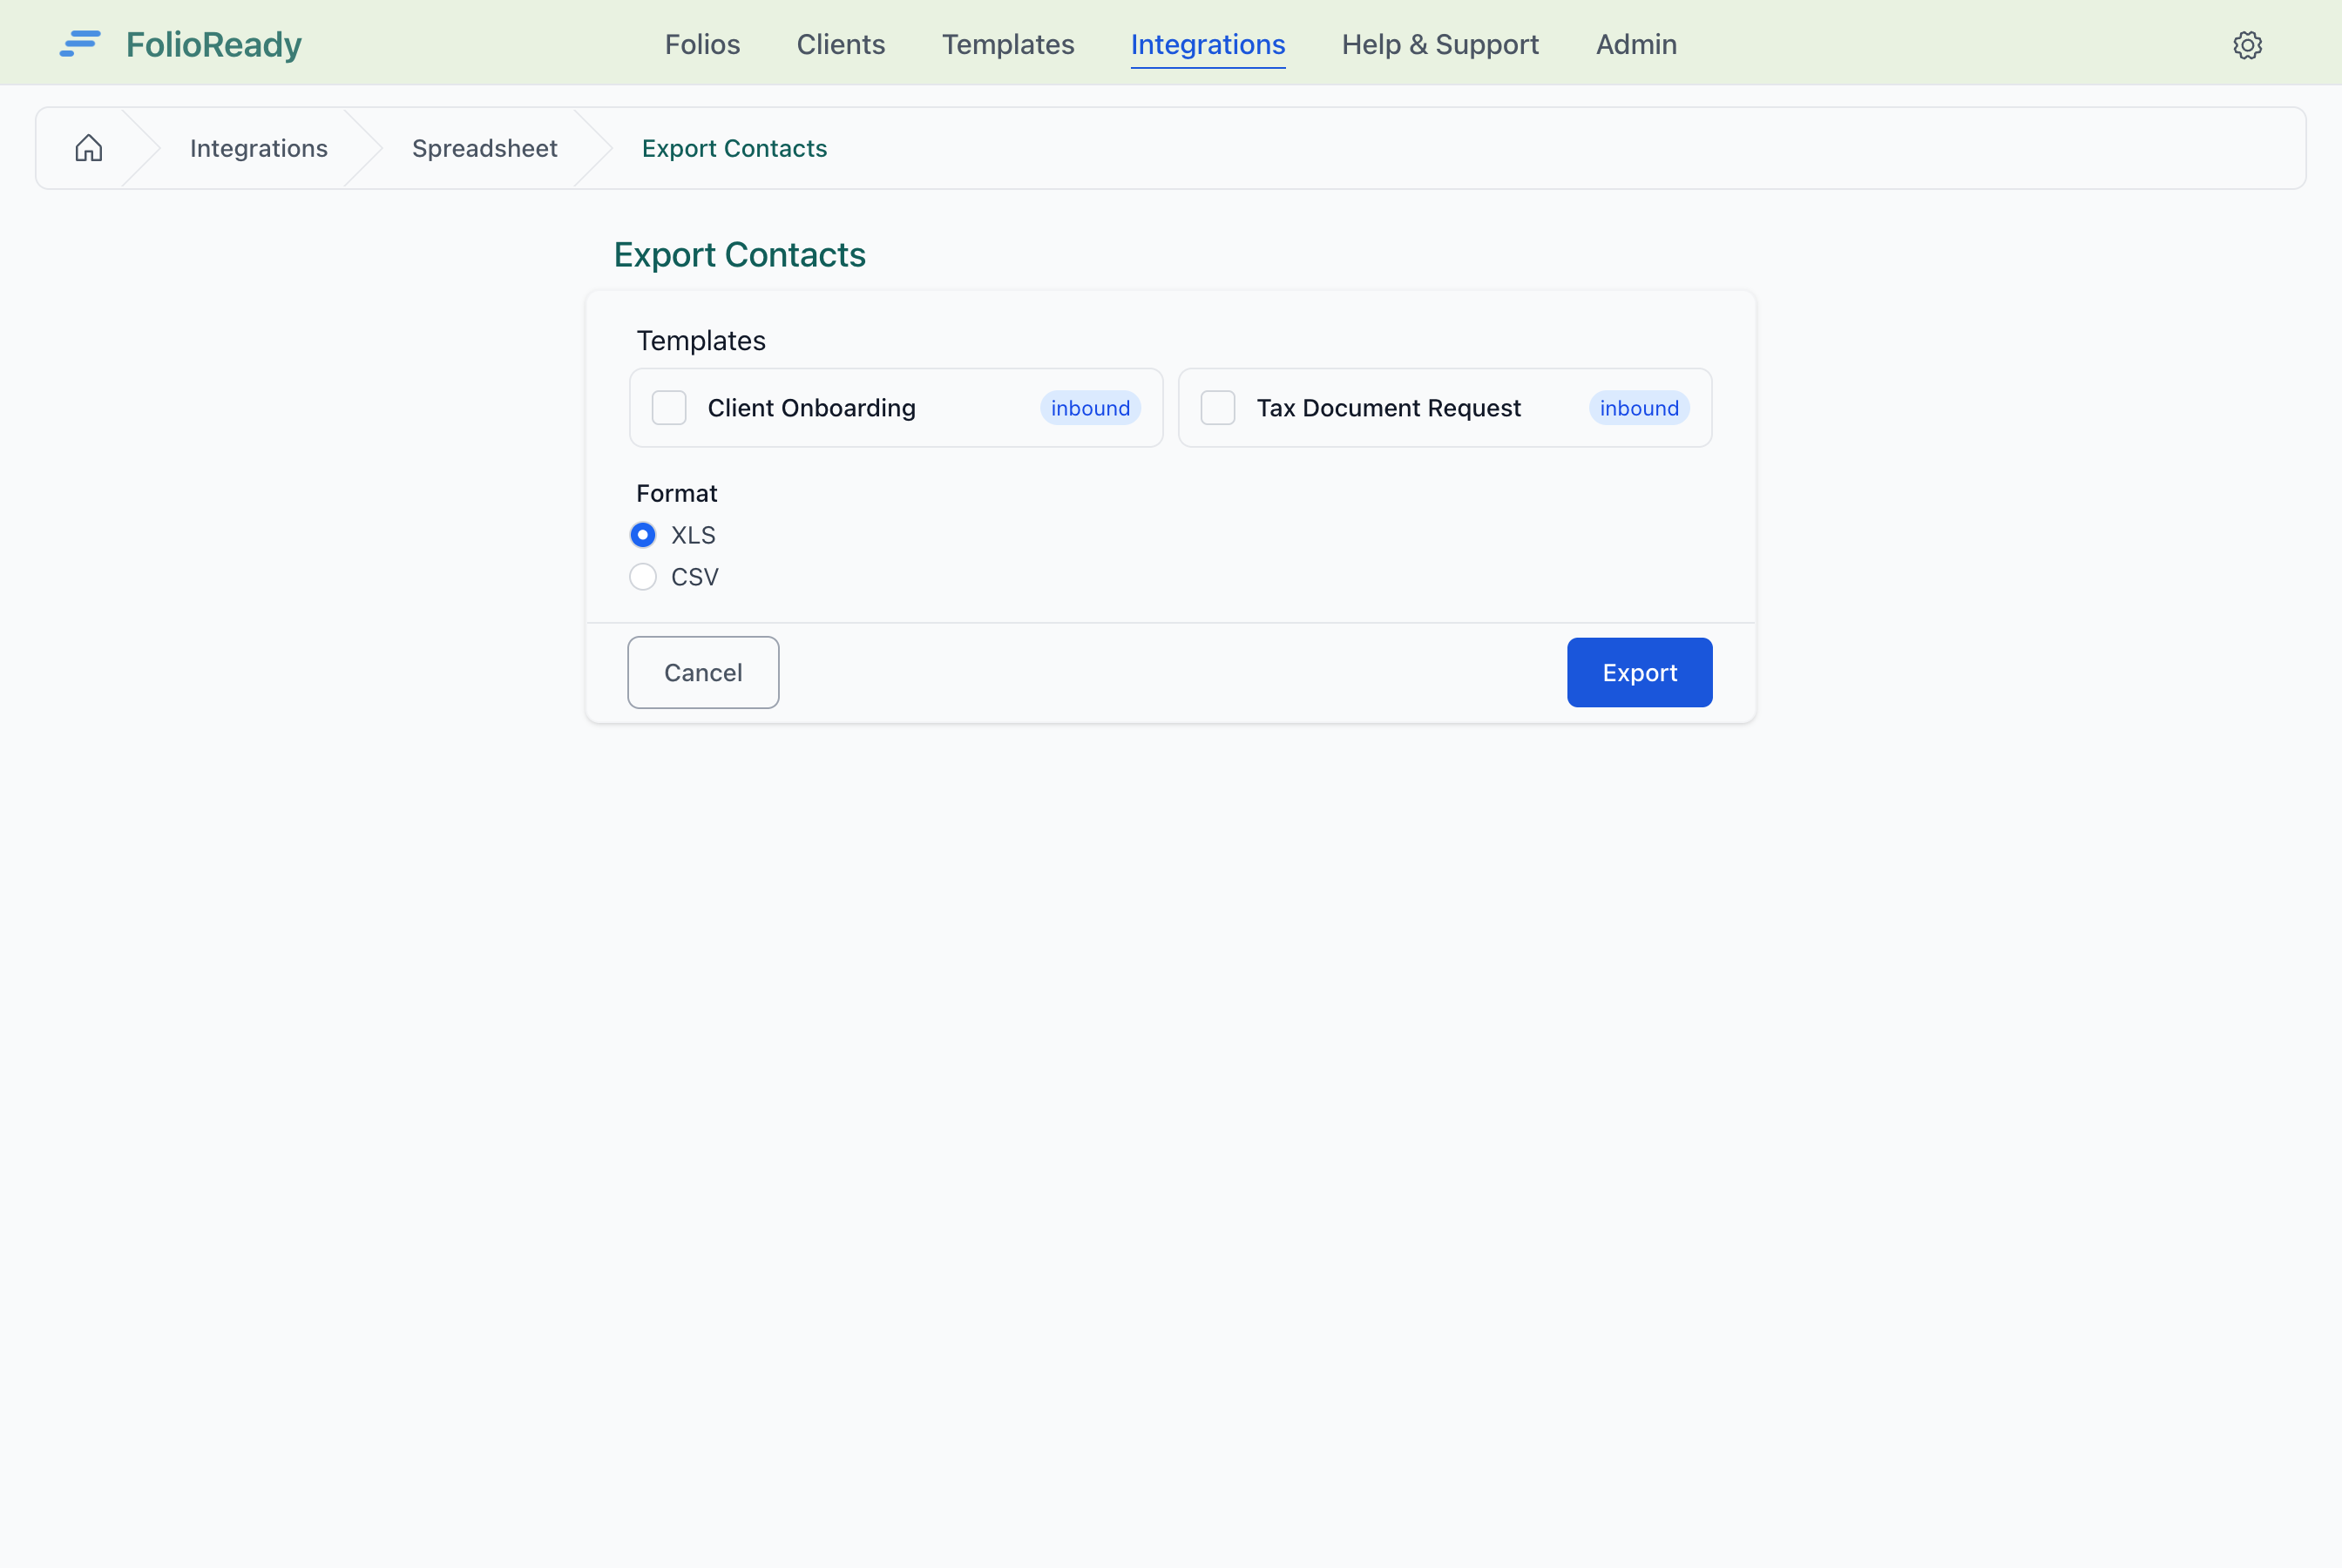Click the CSV label text
The width and height of the screenshot is (2342, 1568).
pyautogui.click(x=695, y=577)
